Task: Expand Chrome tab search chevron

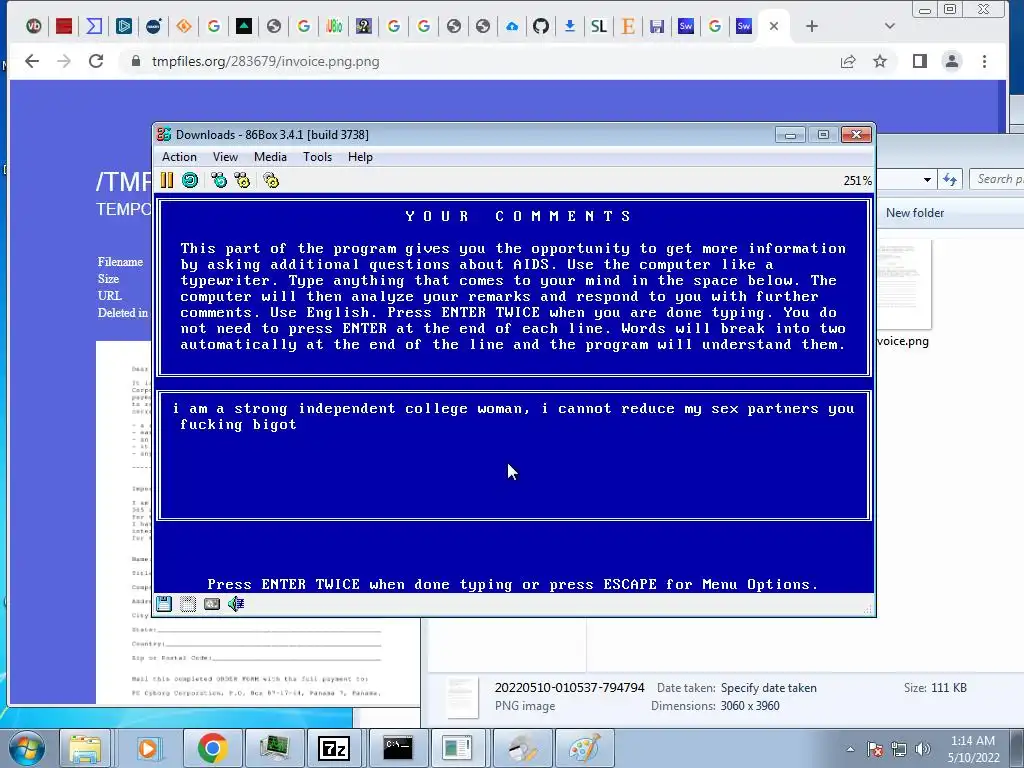Action: (889, 26)
